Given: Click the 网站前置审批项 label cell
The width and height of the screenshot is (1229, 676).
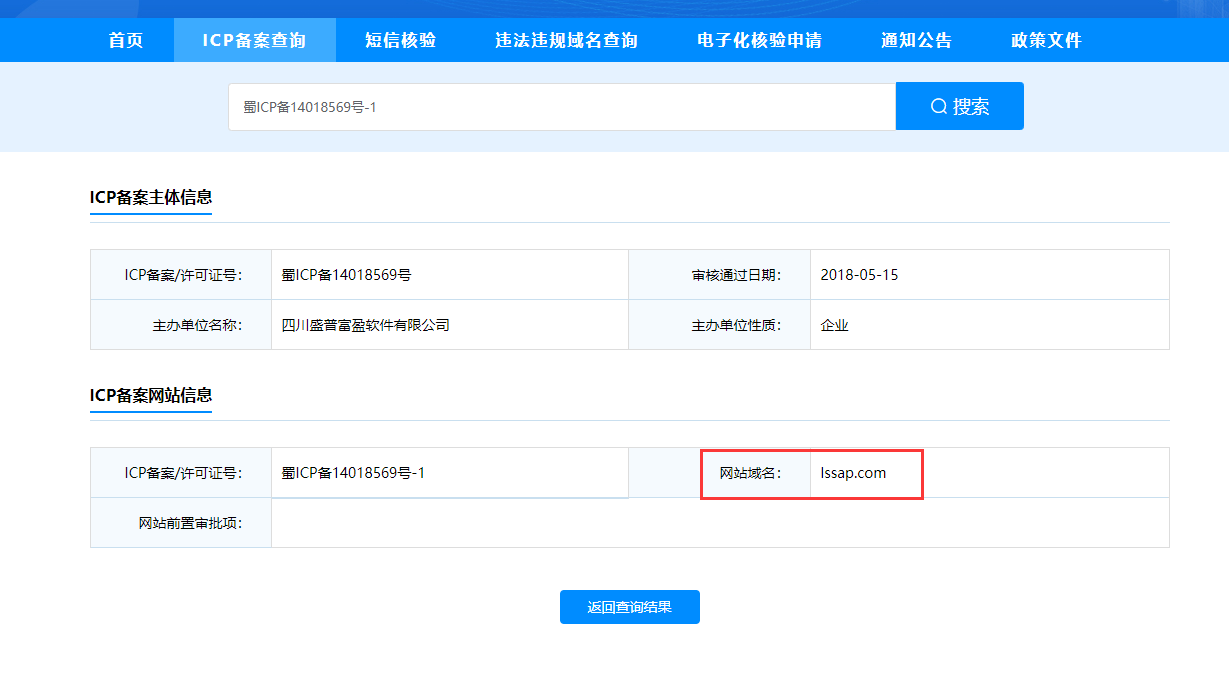Looking at the screenshot, I should click(x=190, y=523).
